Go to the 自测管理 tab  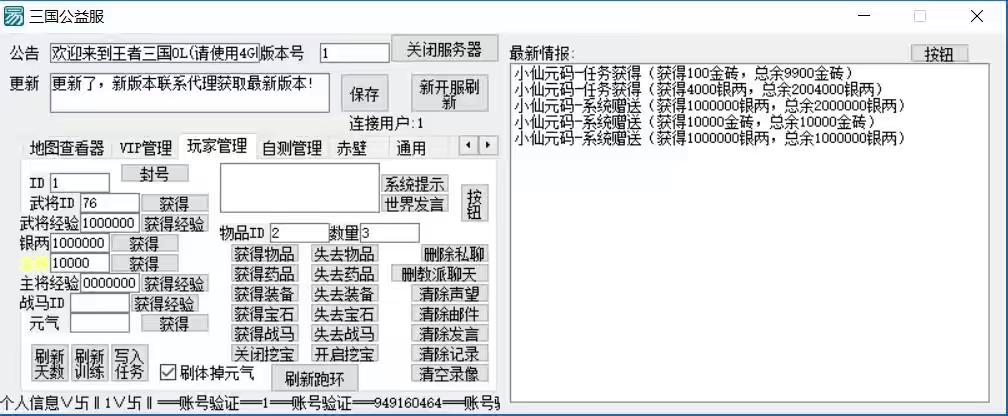tap(292, 149)
